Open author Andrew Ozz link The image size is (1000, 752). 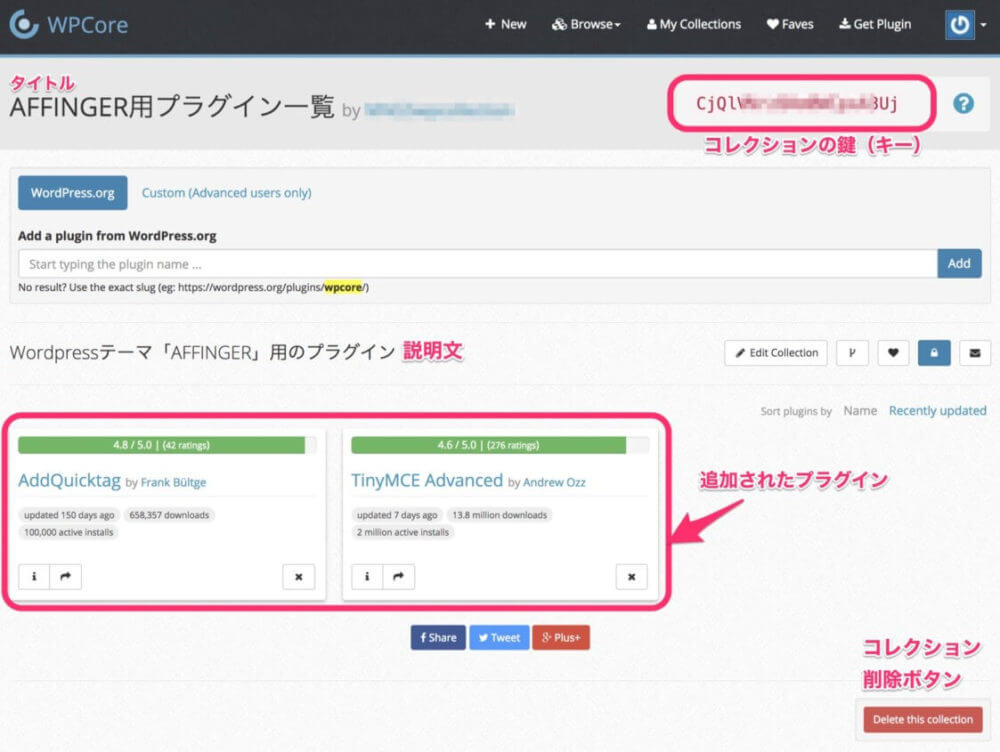pos(554,482)
